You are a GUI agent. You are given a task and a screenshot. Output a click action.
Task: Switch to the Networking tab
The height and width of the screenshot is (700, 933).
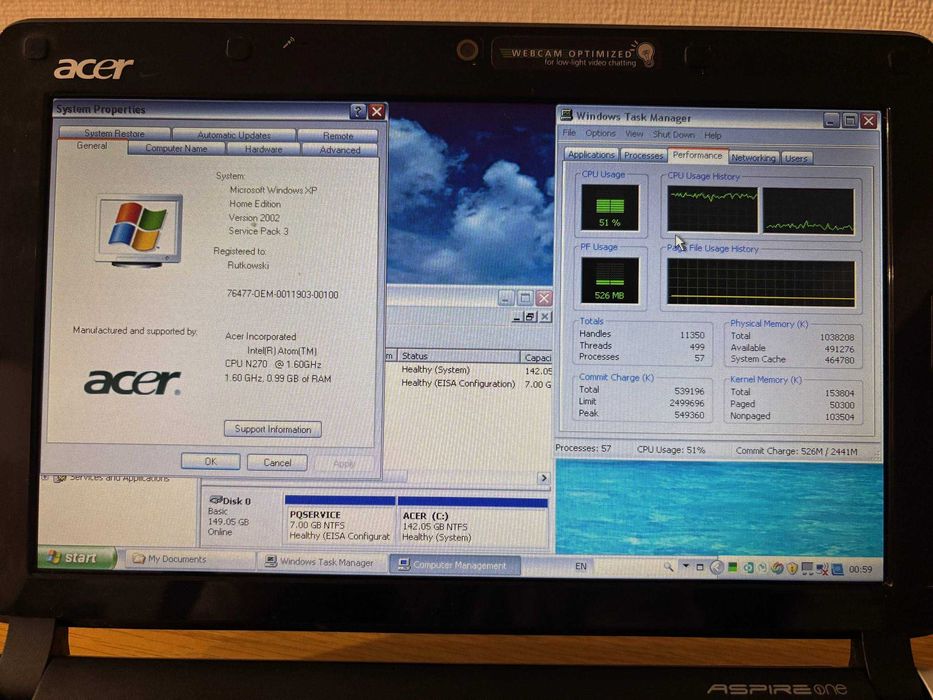753,158
